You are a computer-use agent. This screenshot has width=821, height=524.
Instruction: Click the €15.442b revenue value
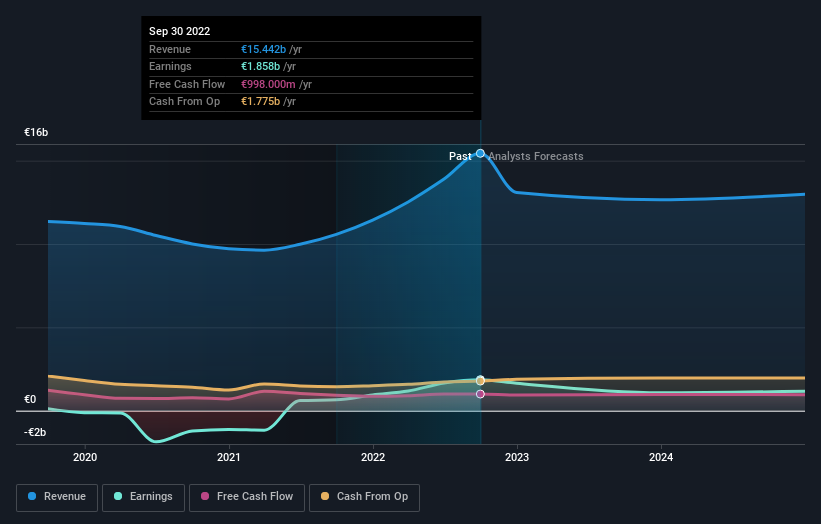[x=263, y=49]
